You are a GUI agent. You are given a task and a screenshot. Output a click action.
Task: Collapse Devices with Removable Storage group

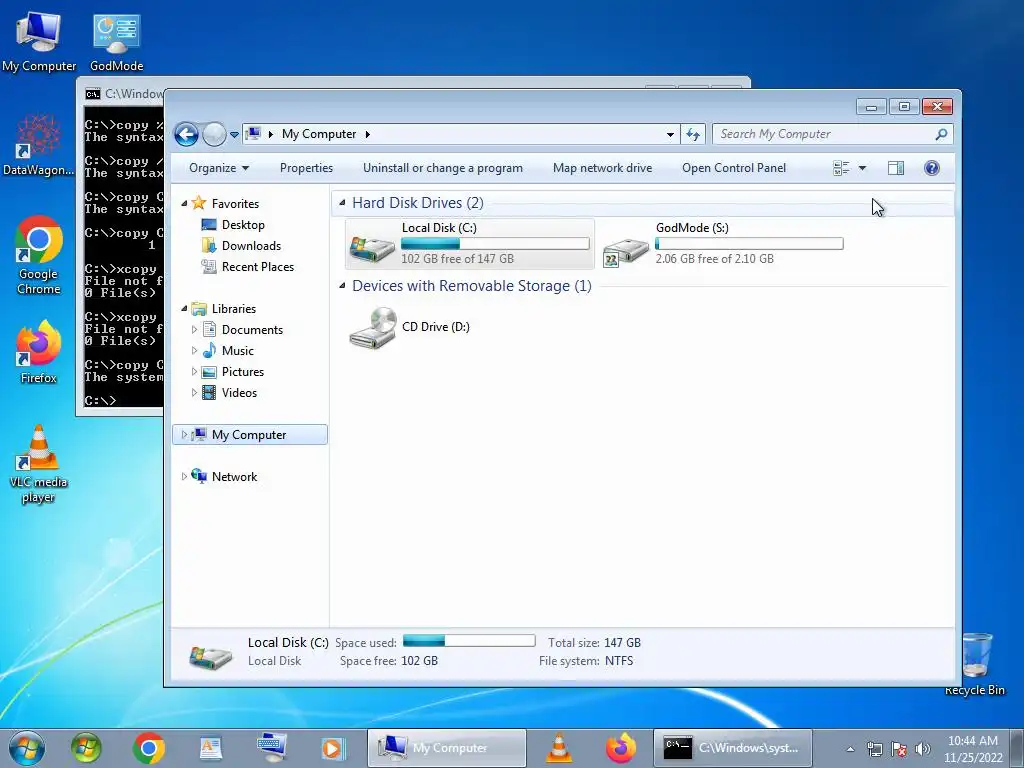tap(342, 286)
